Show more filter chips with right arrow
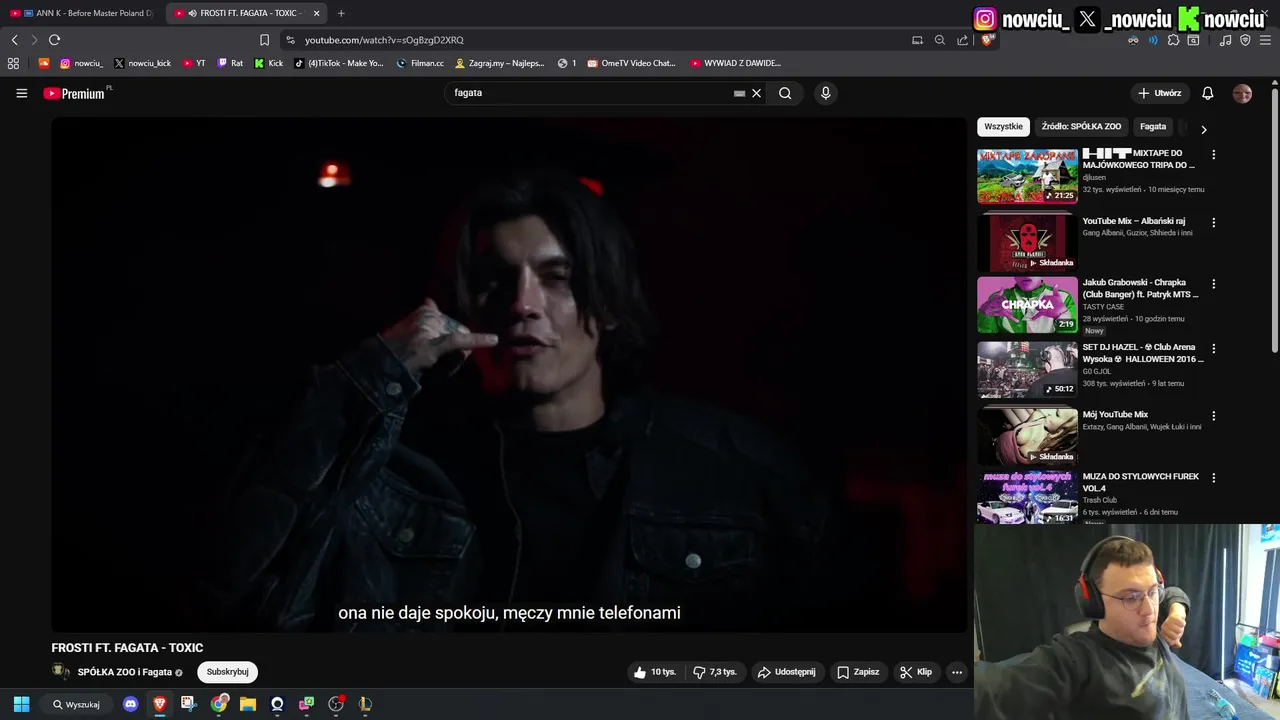1280x720 pixels. tap(1203, 129)
